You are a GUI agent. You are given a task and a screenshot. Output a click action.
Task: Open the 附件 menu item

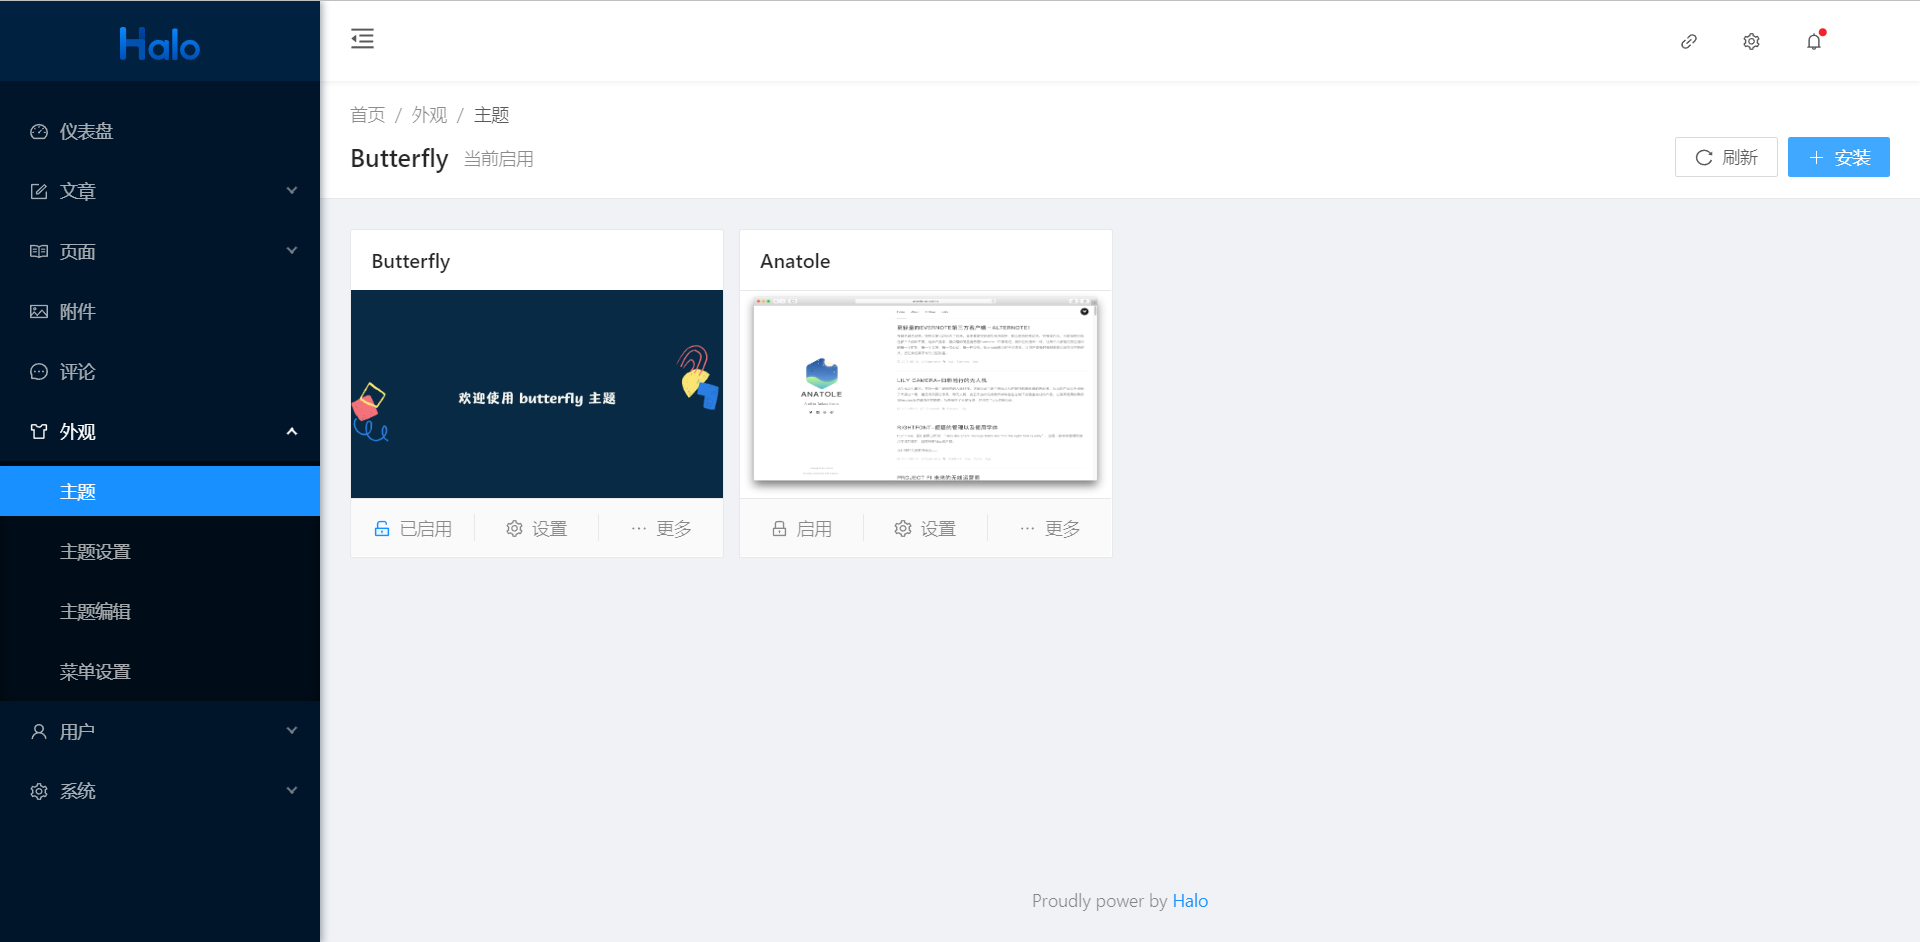pos(160,311)
